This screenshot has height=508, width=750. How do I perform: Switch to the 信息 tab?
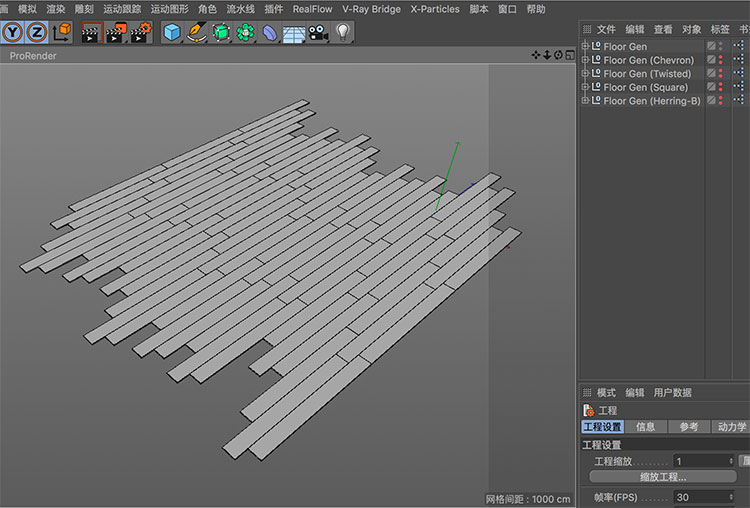tap(645, 427)
